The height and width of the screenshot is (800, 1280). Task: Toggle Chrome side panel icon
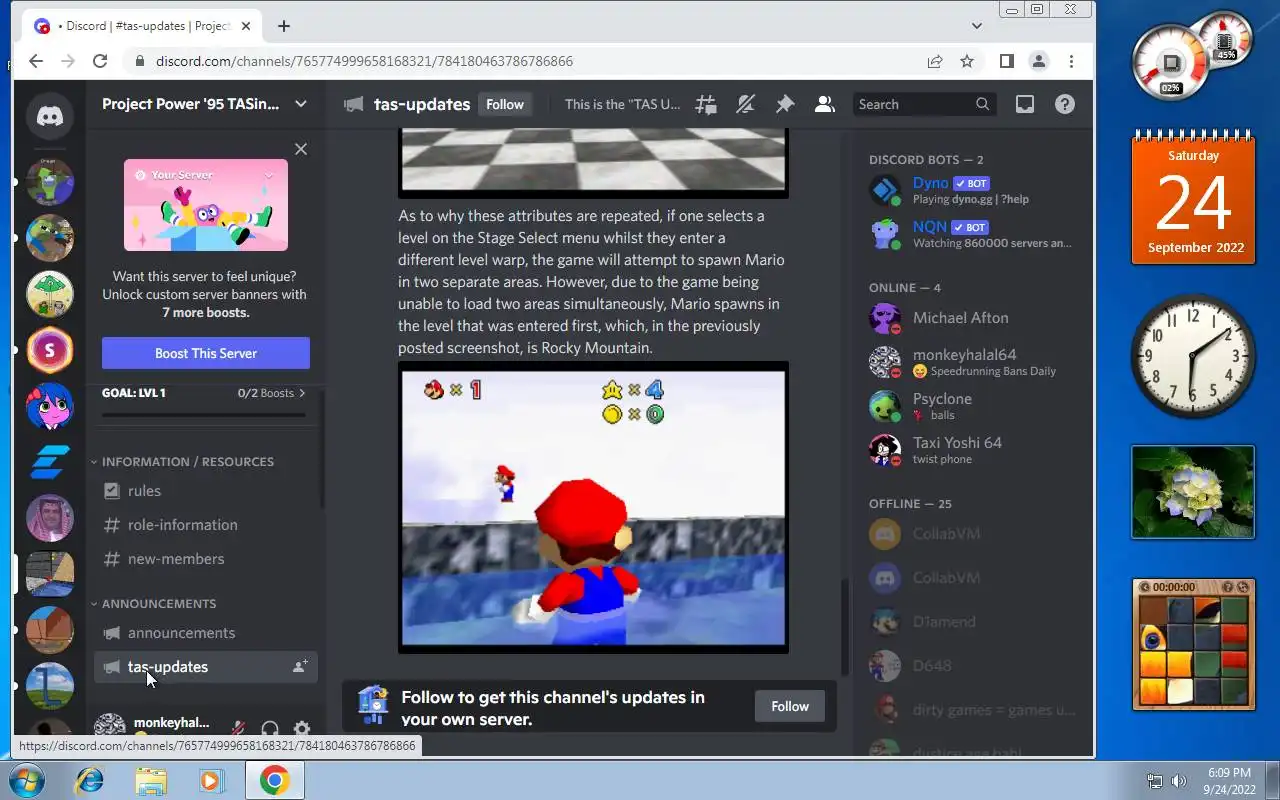[x=1007, y=61]
